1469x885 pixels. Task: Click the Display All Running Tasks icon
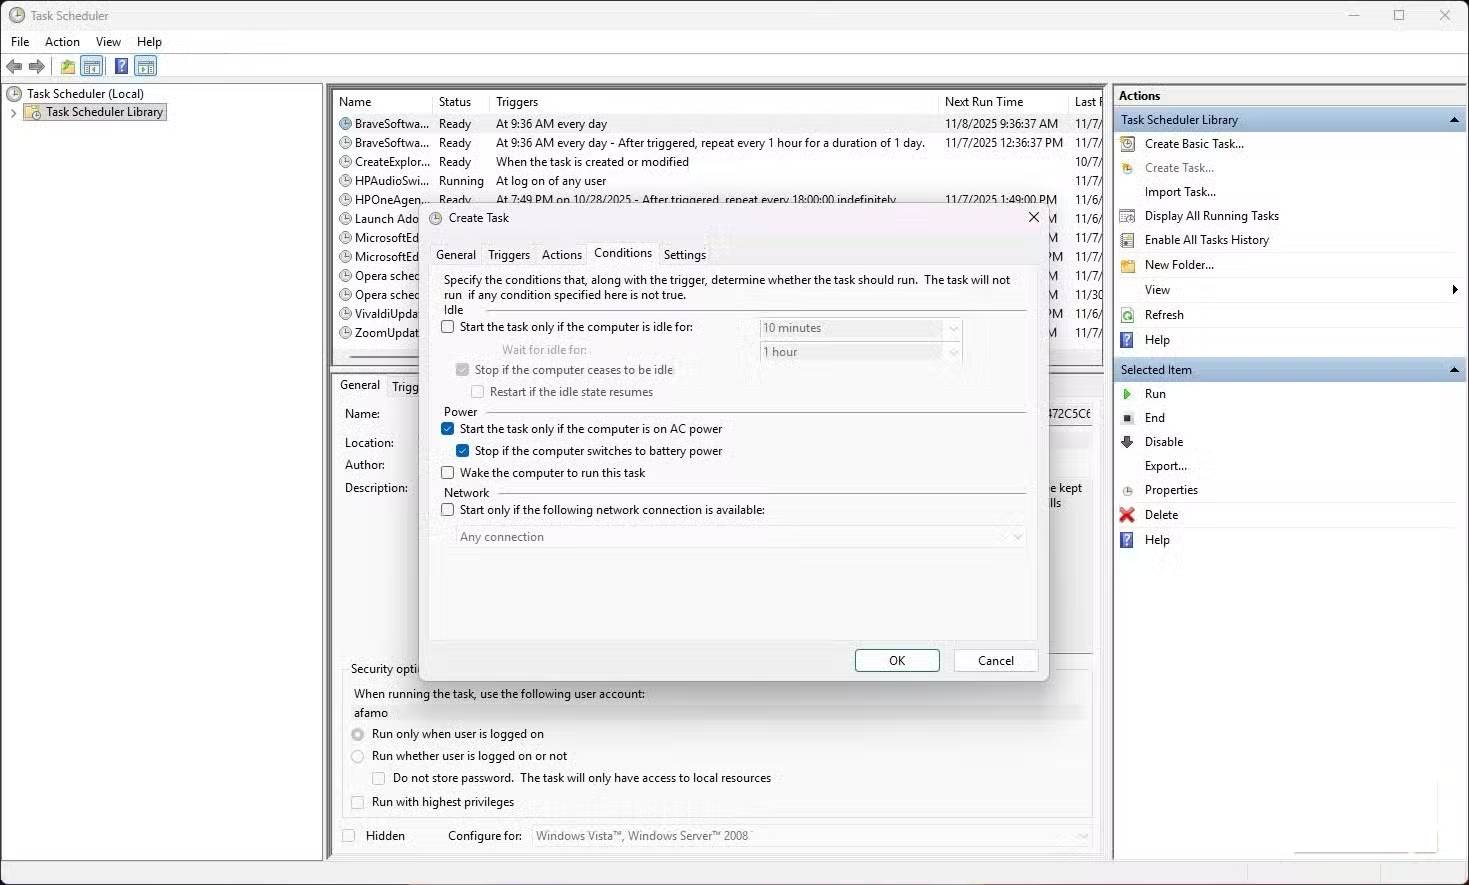[x=1128, y=216]
